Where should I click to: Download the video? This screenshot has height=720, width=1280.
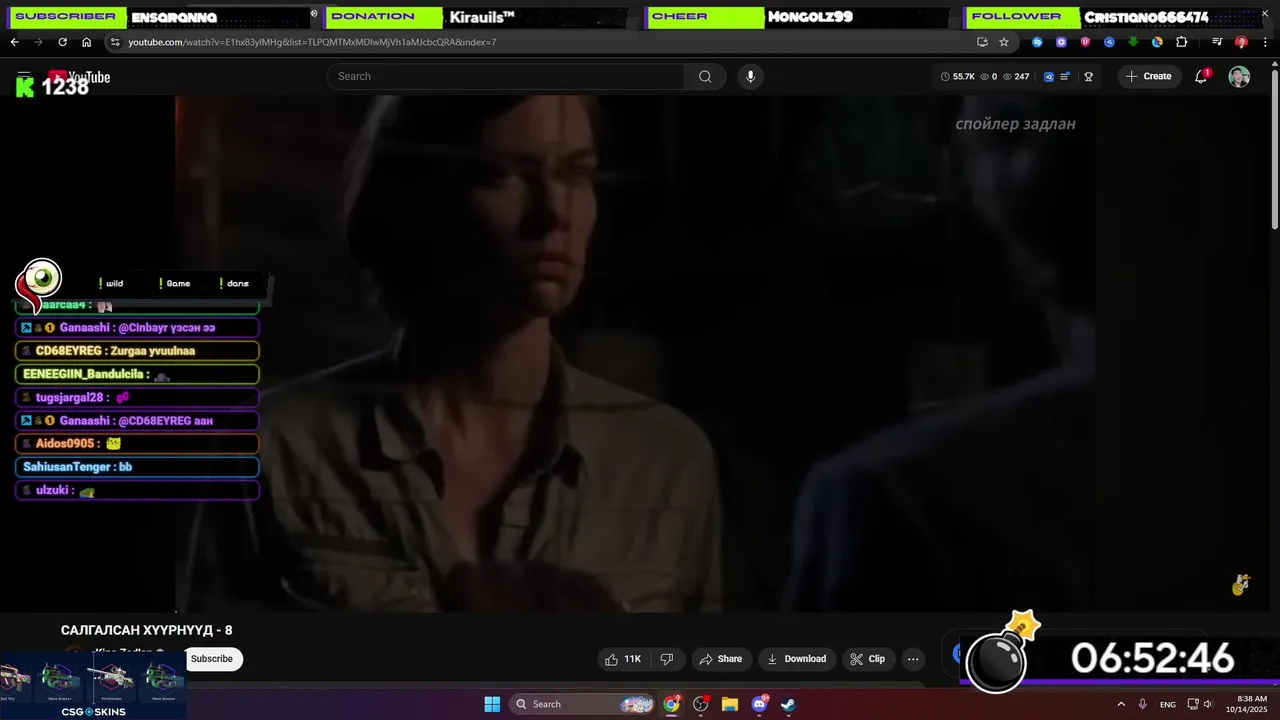pos(796,659)
